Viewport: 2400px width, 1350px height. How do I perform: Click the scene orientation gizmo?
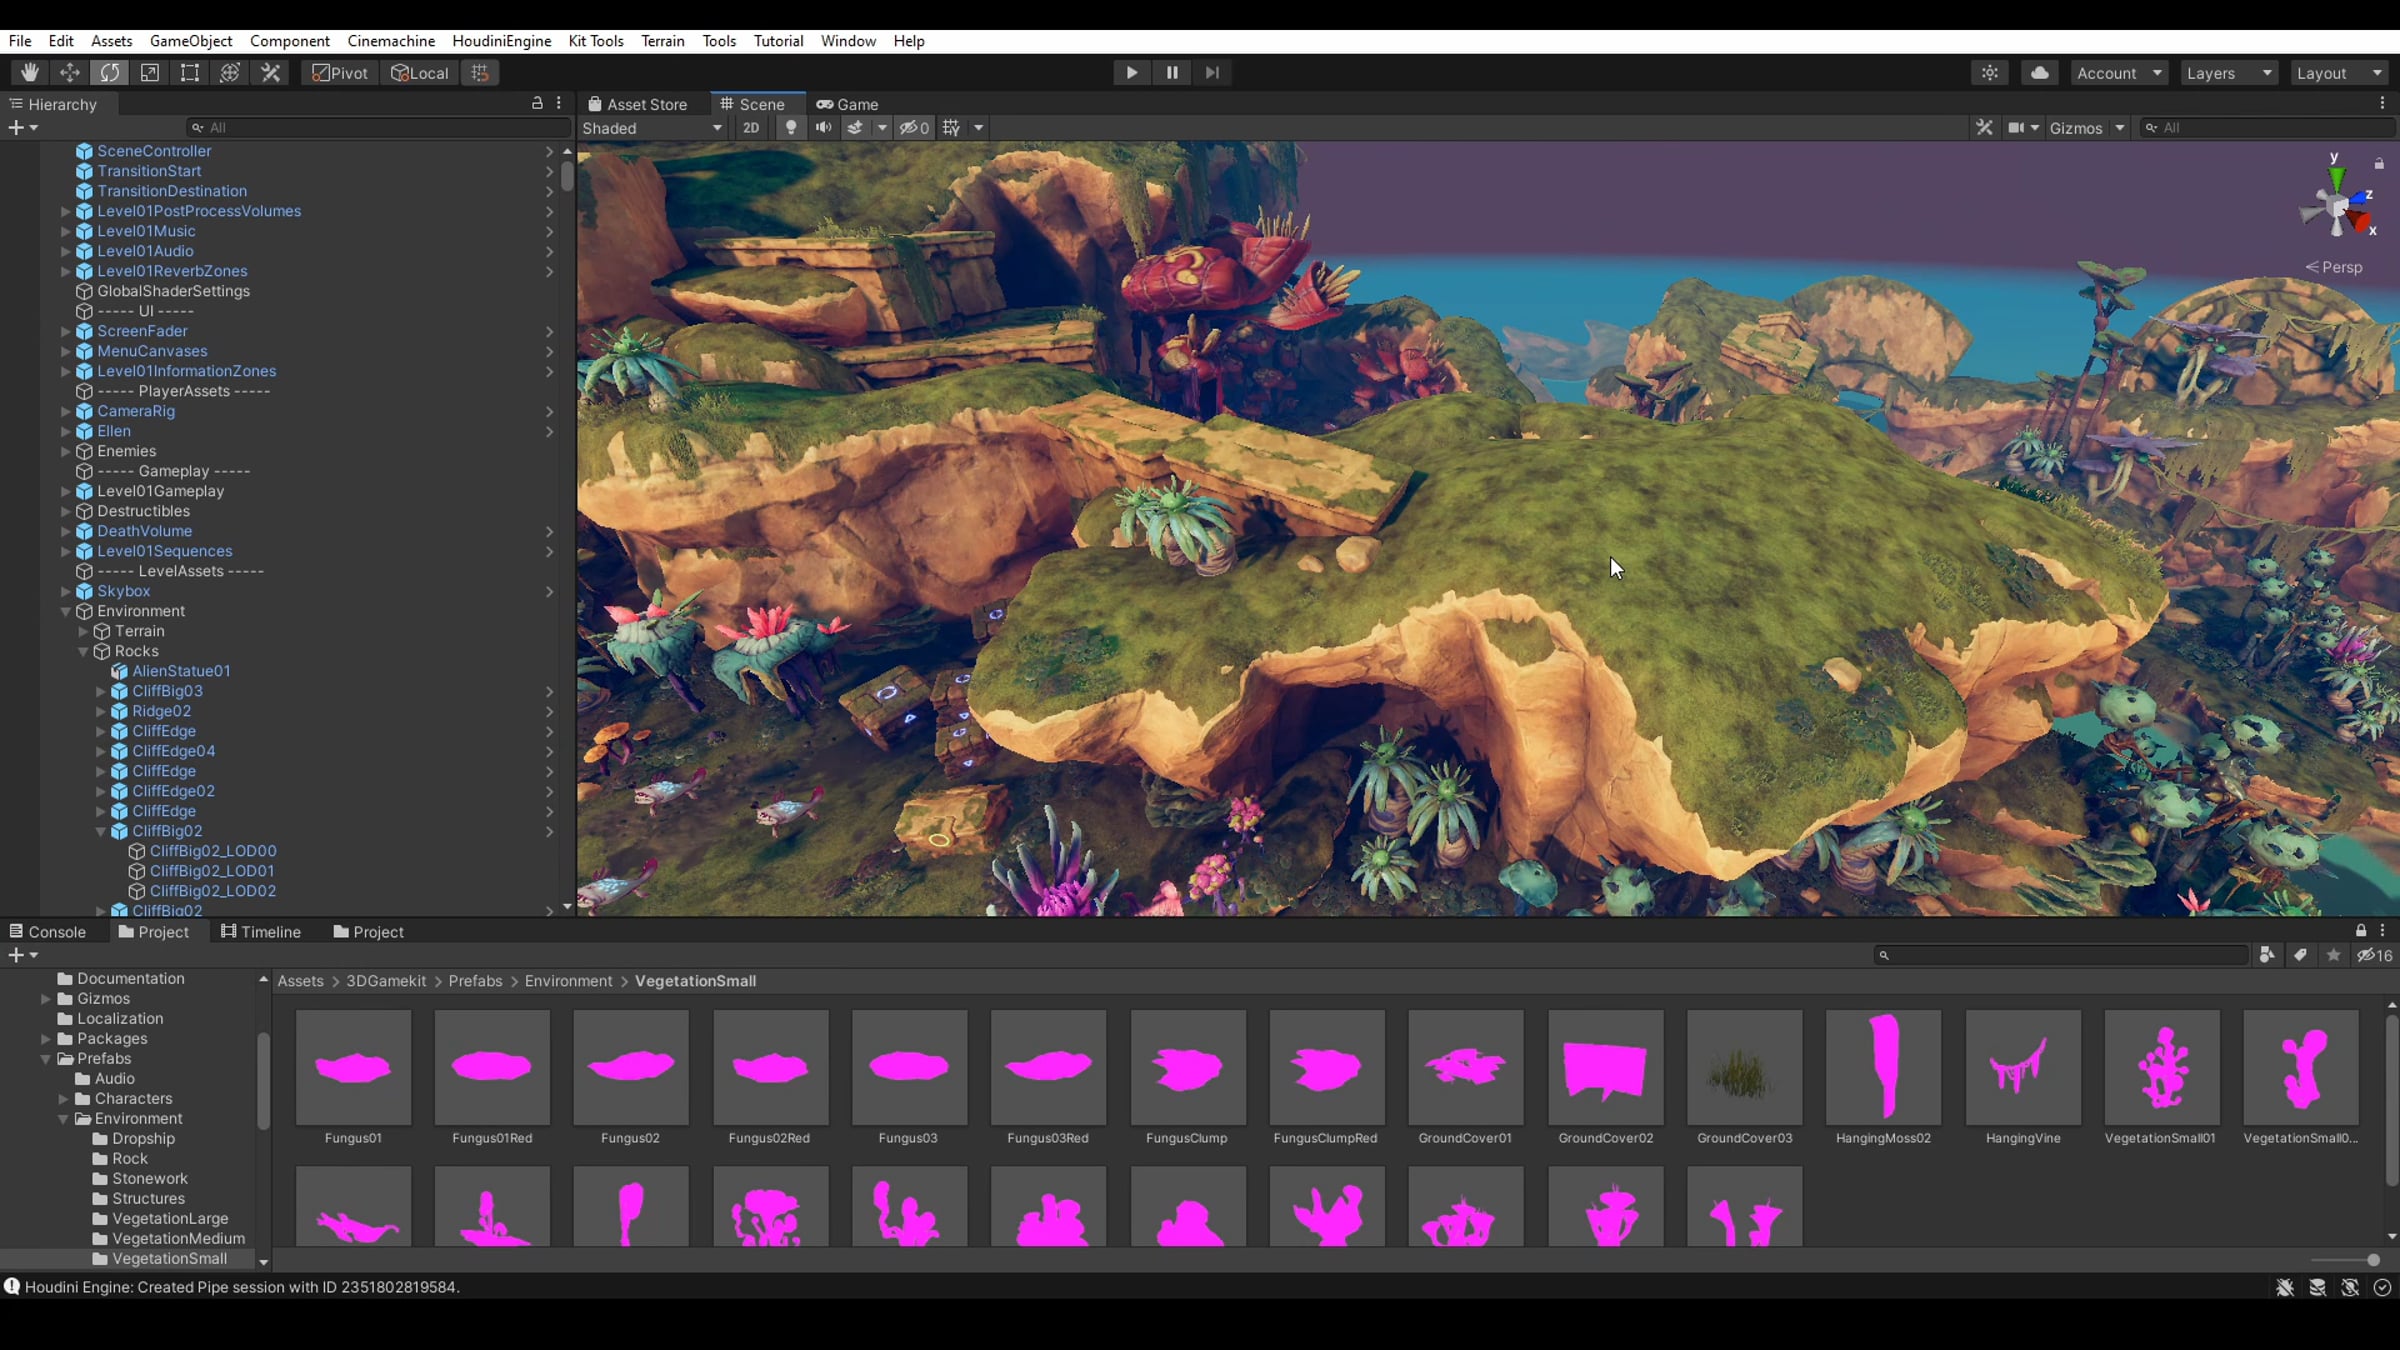pyautogui.click(x=2338, y=205)
